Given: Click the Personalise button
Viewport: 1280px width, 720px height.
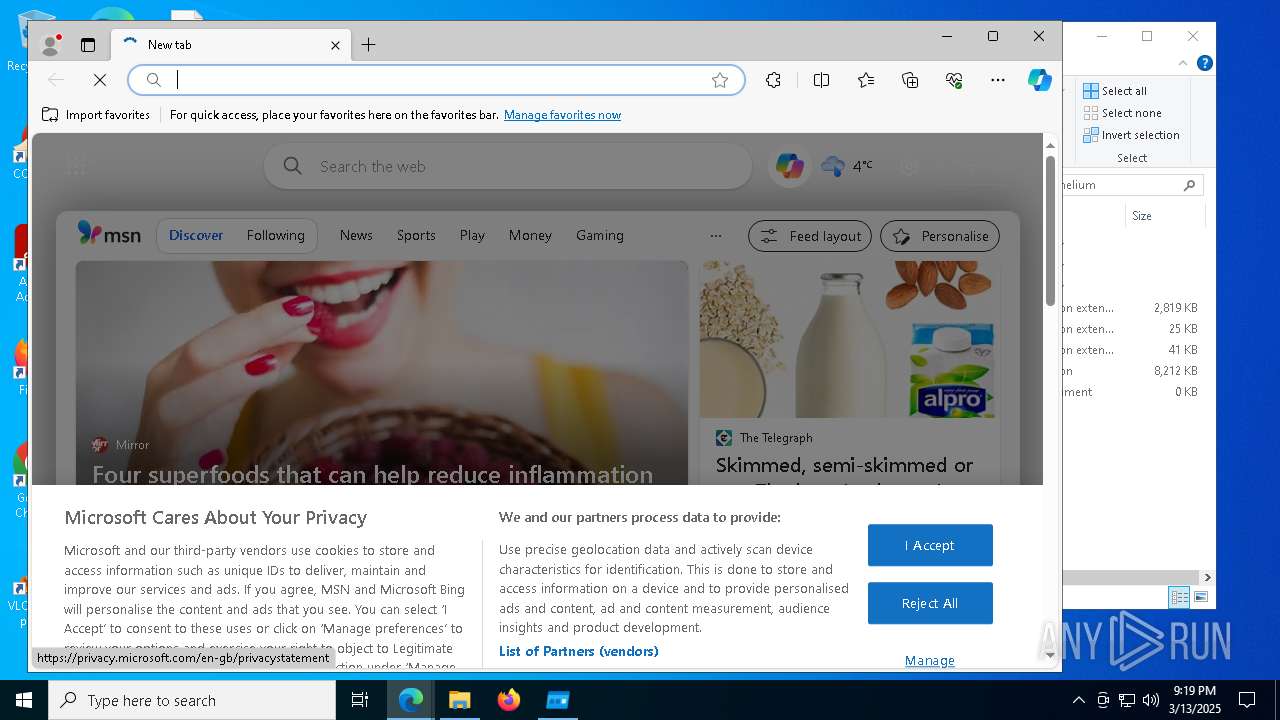Looking at the screenshot, I should point(940,236).
